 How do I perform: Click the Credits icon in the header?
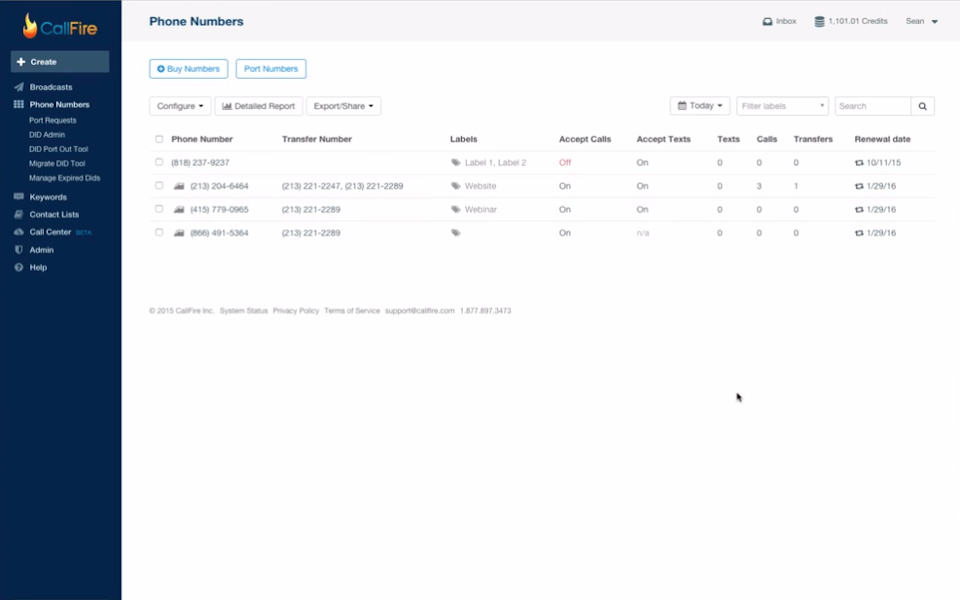pyautogui.click(x=818, y=20)
